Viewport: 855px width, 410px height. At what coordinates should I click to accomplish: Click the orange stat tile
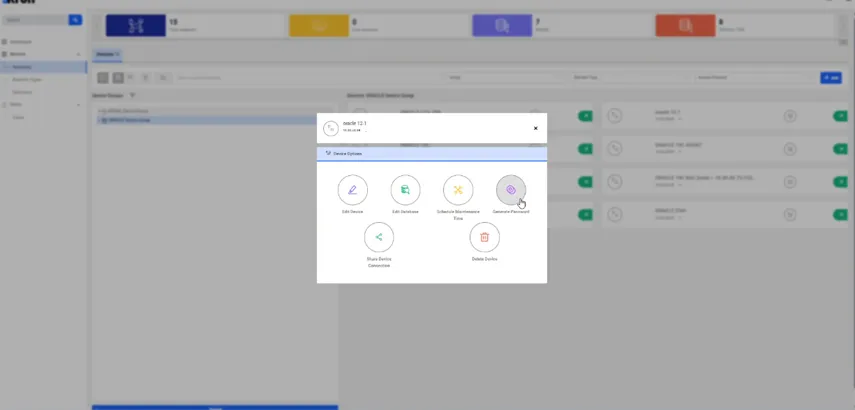click(685, 26)
